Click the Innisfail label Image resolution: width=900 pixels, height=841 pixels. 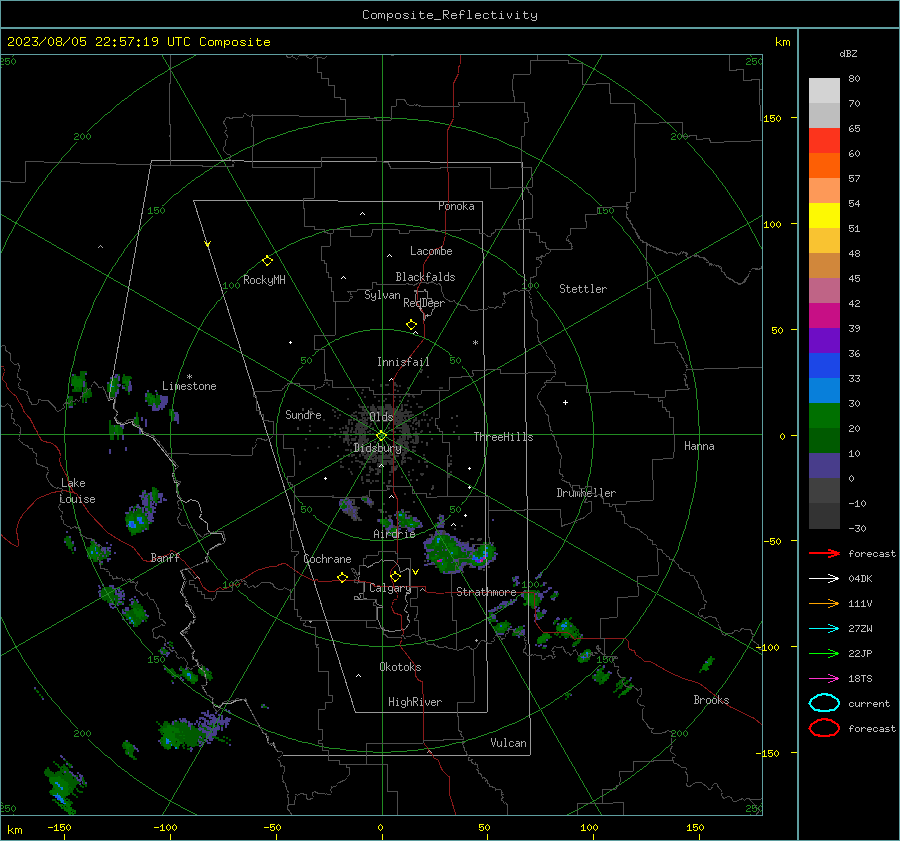403,362
